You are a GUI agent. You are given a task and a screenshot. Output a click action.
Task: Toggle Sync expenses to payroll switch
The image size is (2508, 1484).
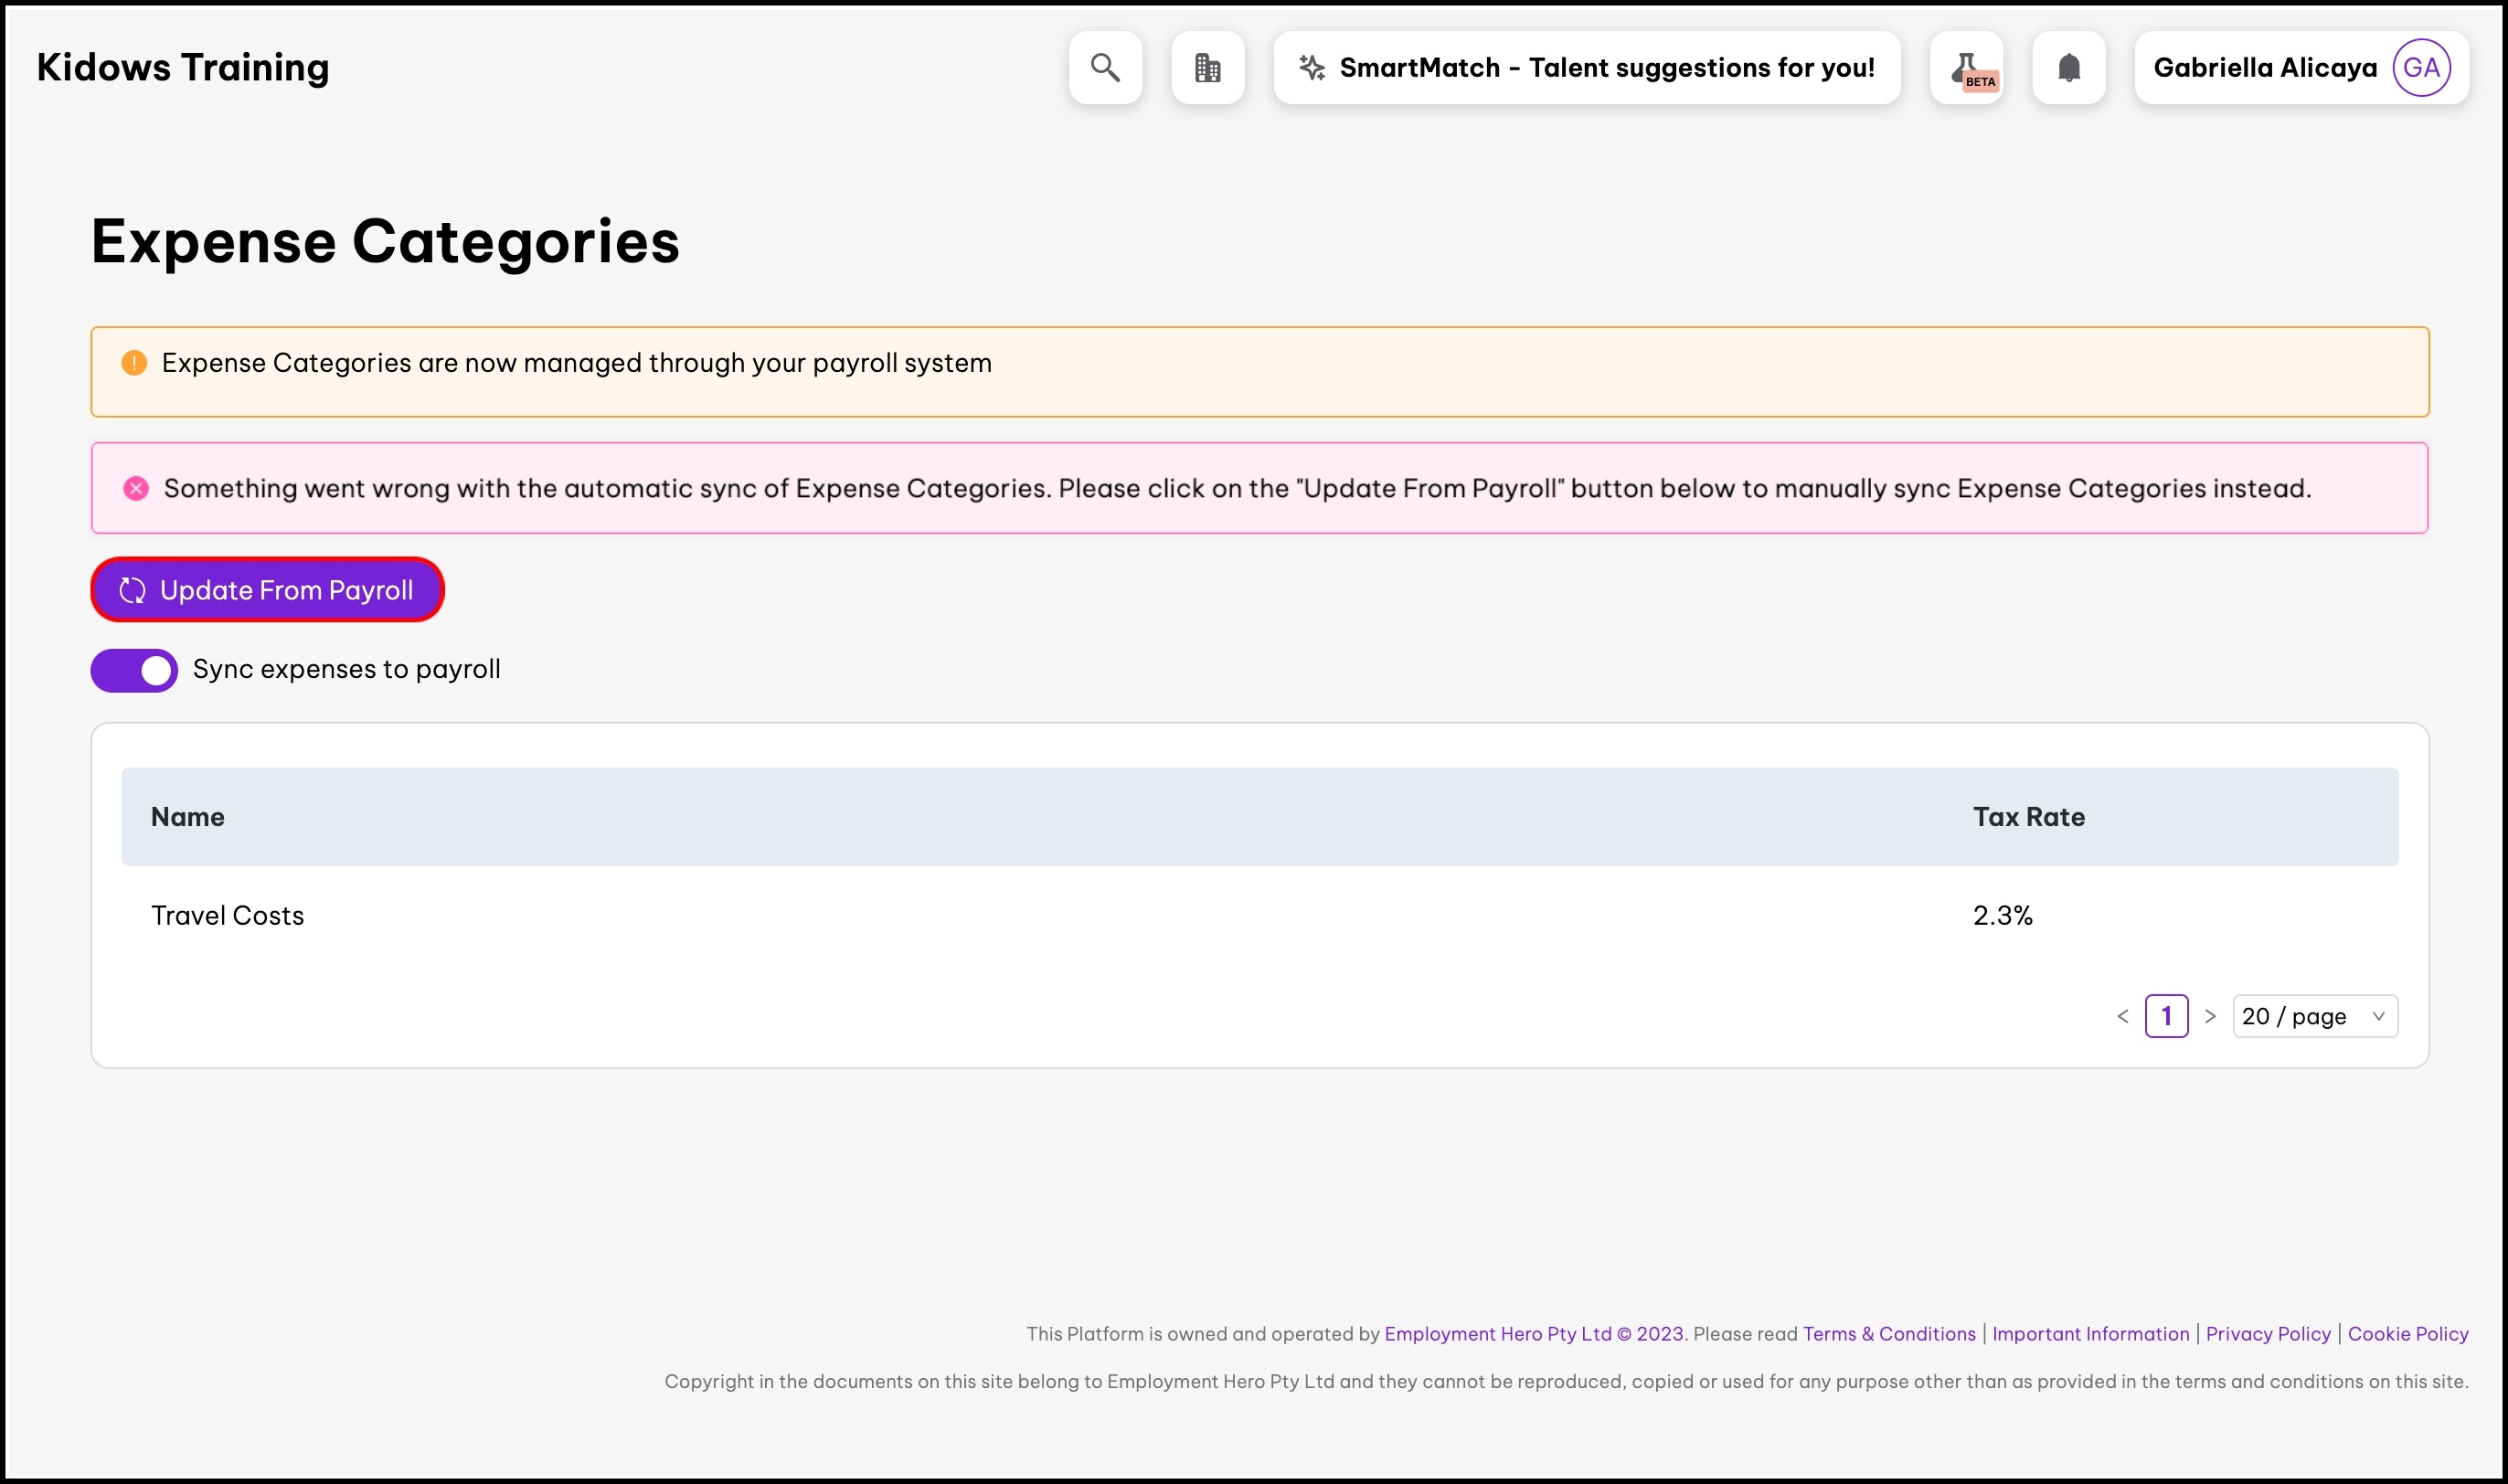point(134,670)
